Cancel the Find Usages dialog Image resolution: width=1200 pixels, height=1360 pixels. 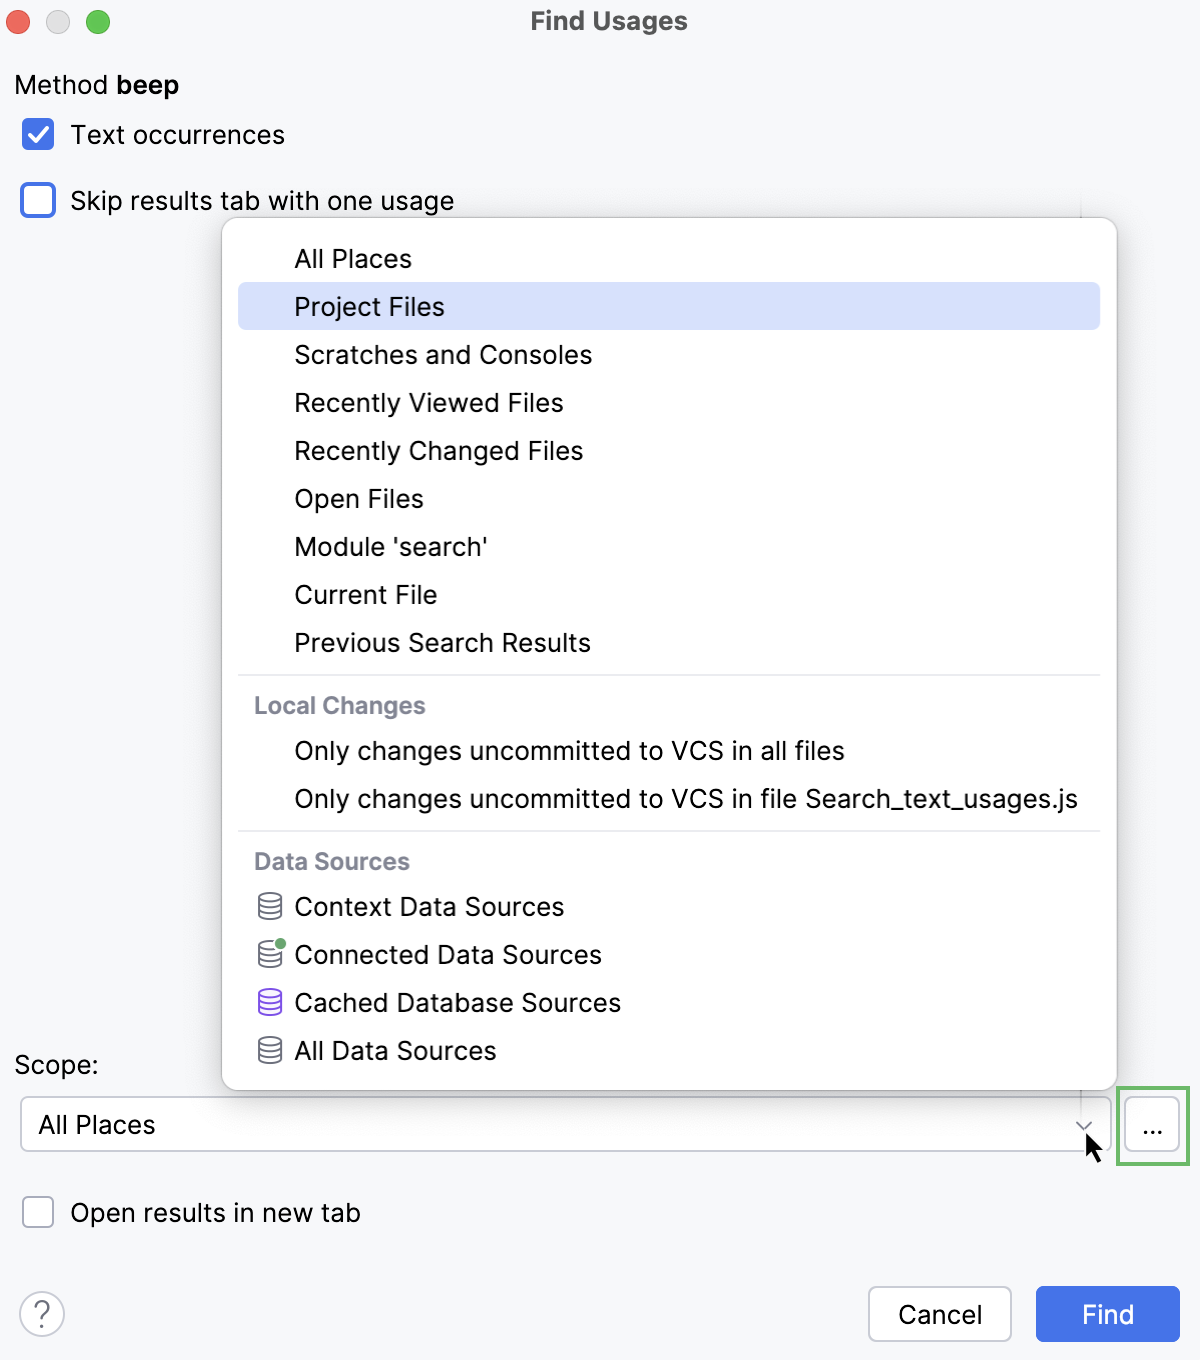tap(939, 1314)
